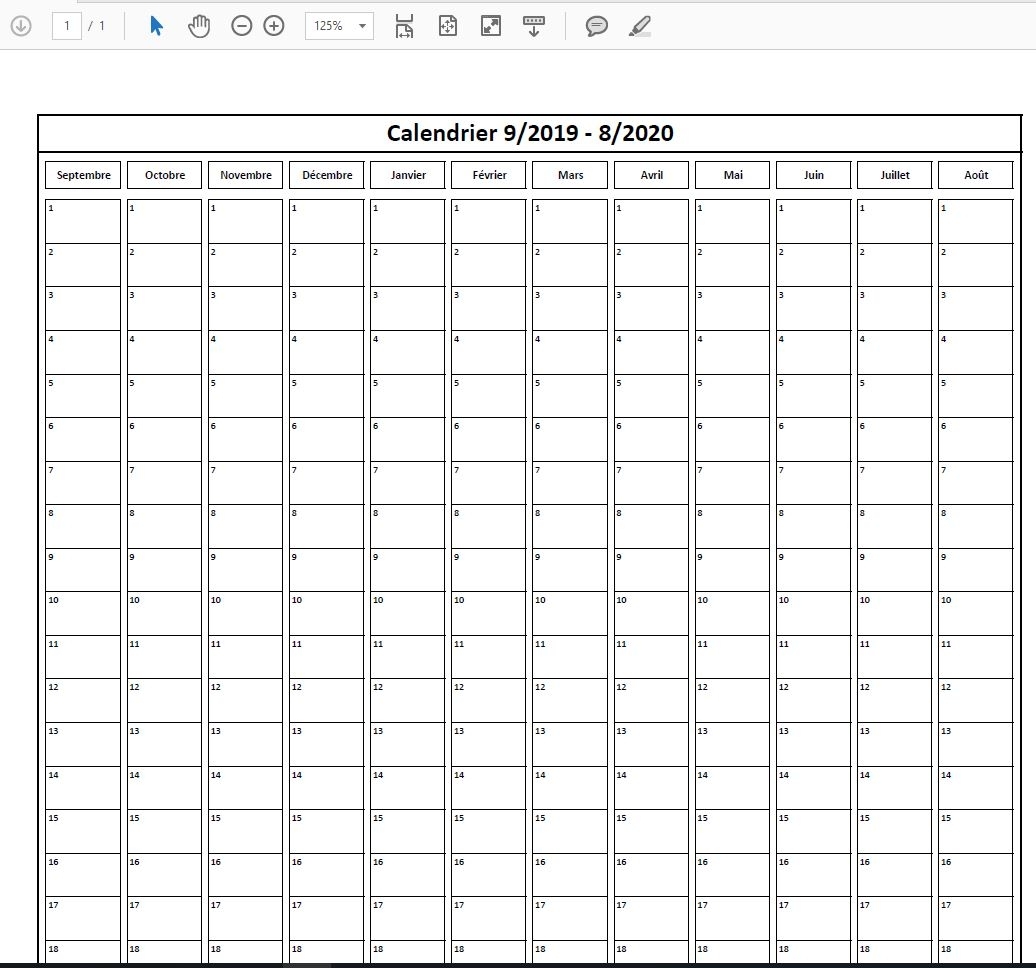1036x968 pixels.
Task: Open the read mode/keyboard download icon
Action: pos(534,26)
